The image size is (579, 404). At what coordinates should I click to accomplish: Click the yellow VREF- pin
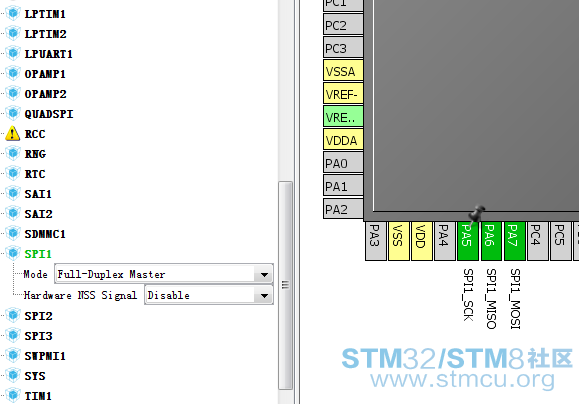343,94
